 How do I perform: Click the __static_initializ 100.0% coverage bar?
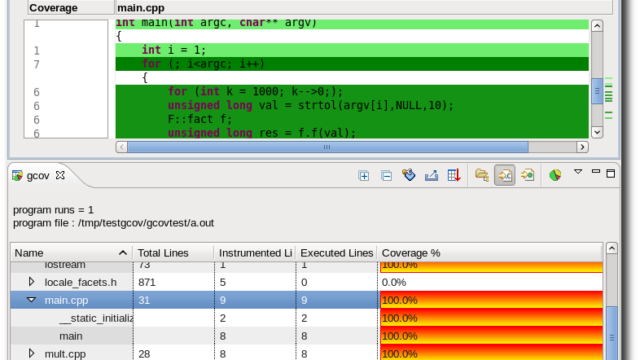coord(491,318)
